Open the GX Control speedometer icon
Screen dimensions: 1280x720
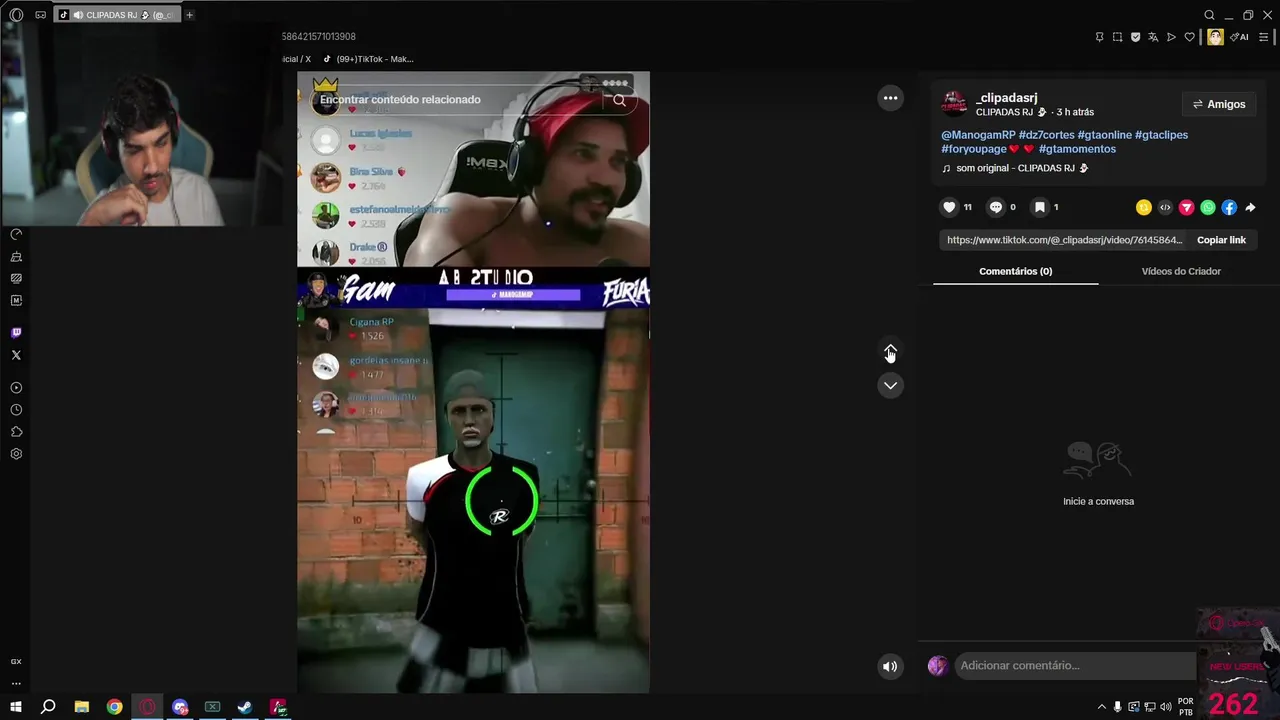16,234
